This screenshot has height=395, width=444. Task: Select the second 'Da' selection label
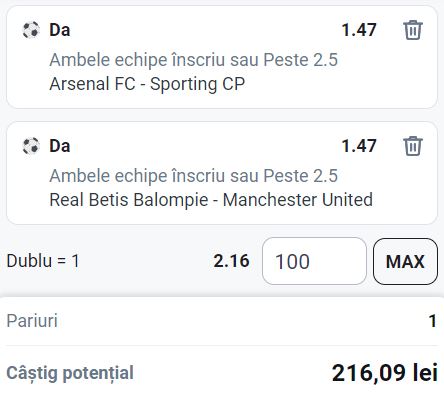tap(60, 146)
